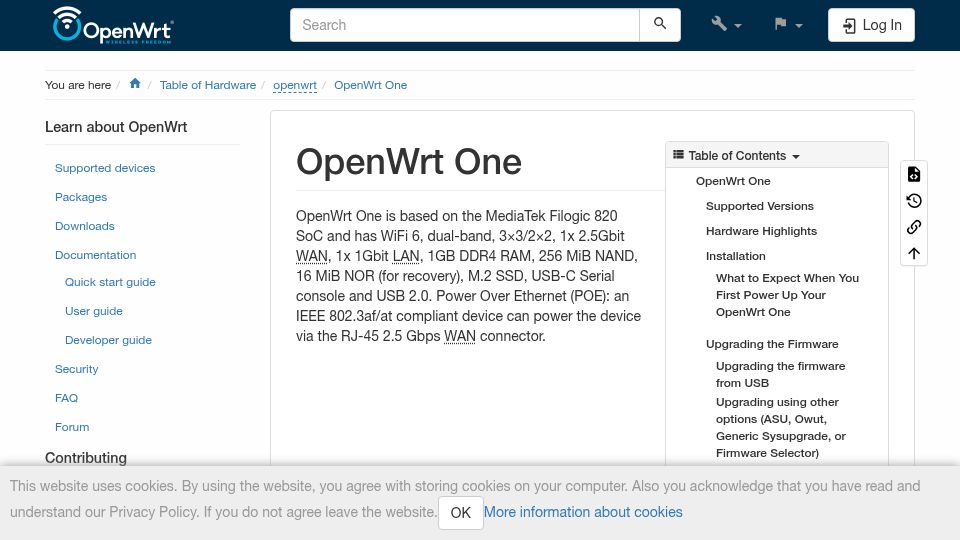
Task: Focus the Search input field
Action: click(465, 24)
